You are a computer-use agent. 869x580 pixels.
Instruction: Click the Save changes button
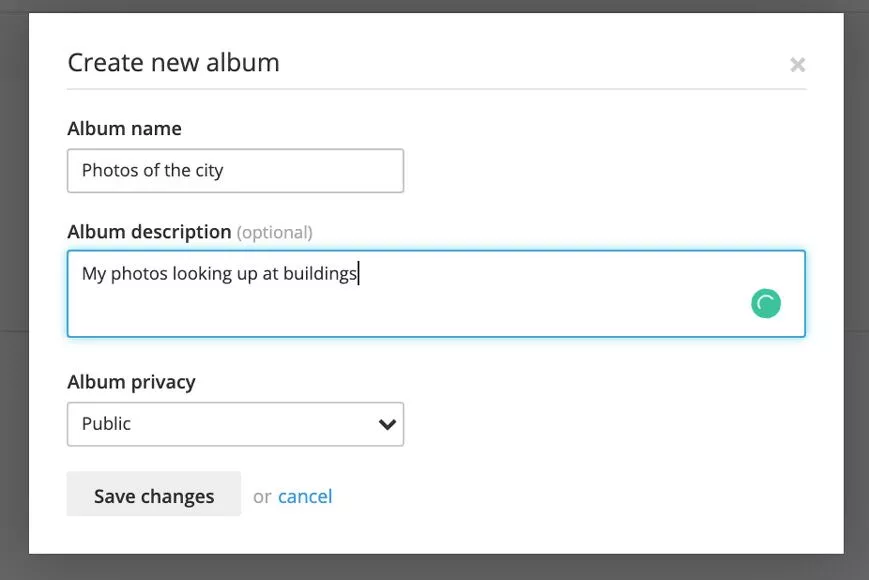154,496
